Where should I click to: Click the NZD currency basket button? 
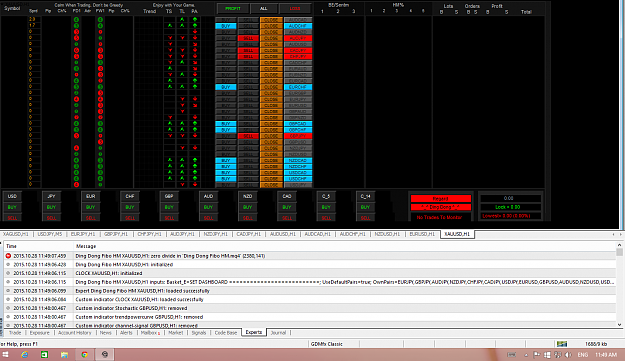pyautogui.click(x=248, y=196)
